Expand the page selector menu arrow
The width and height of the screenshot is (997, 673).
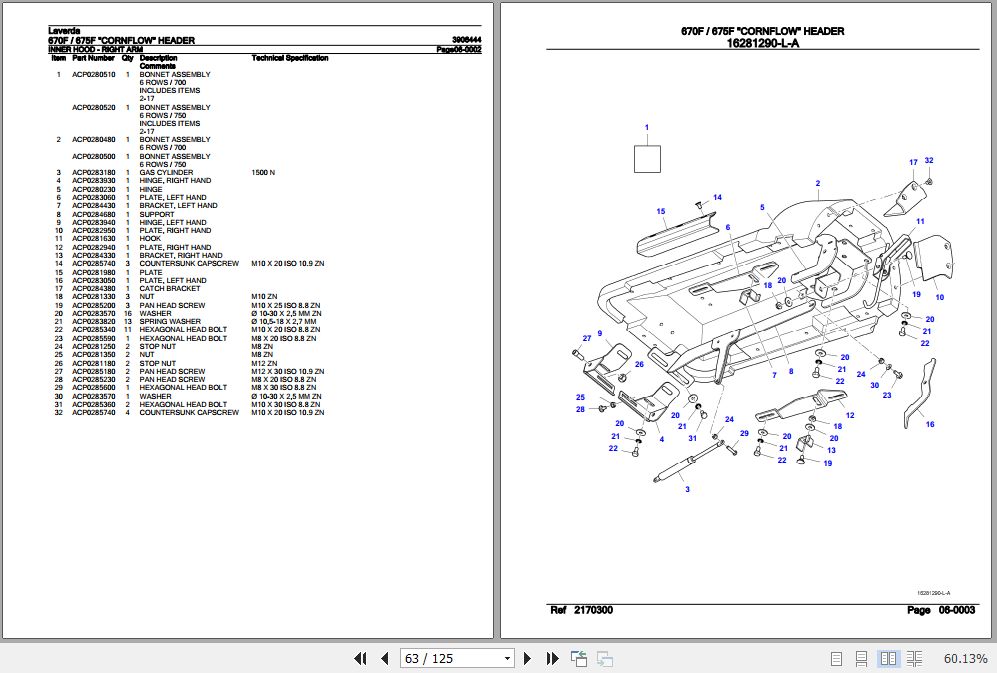pyautogui.click(x=507, y=658)
